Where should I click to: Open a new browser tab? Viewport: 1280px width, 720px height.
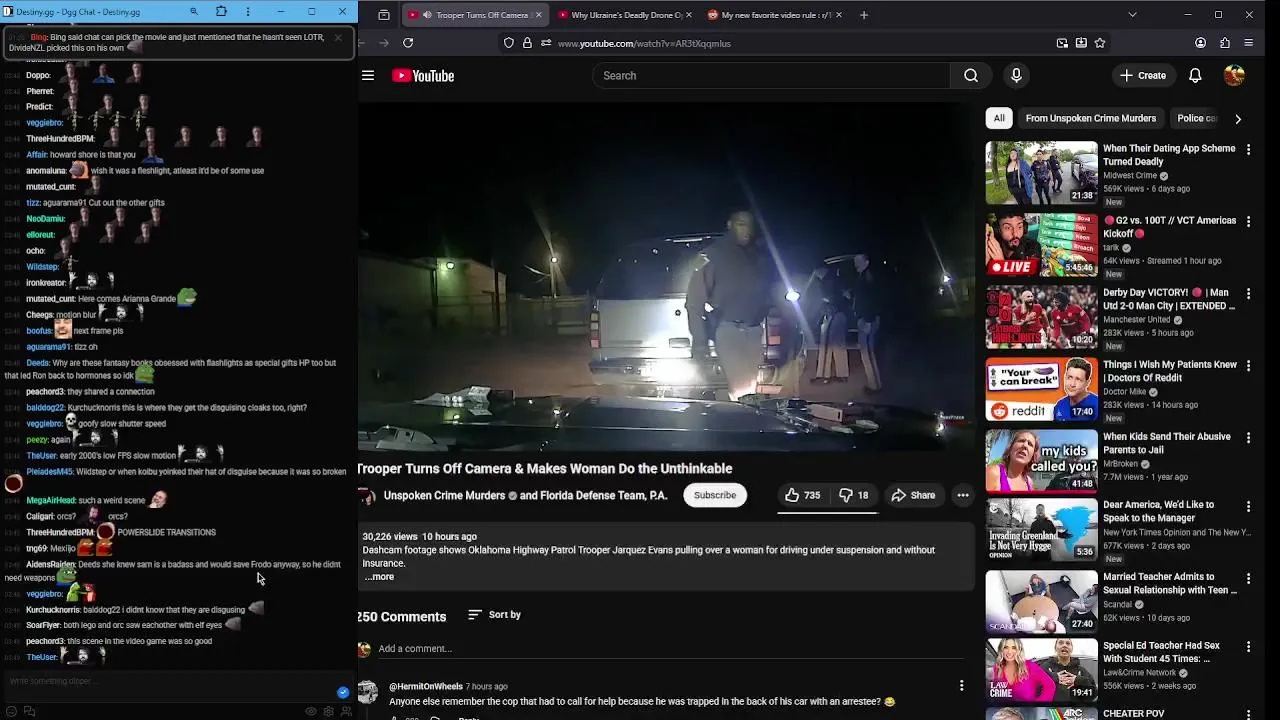pos(864,15)
